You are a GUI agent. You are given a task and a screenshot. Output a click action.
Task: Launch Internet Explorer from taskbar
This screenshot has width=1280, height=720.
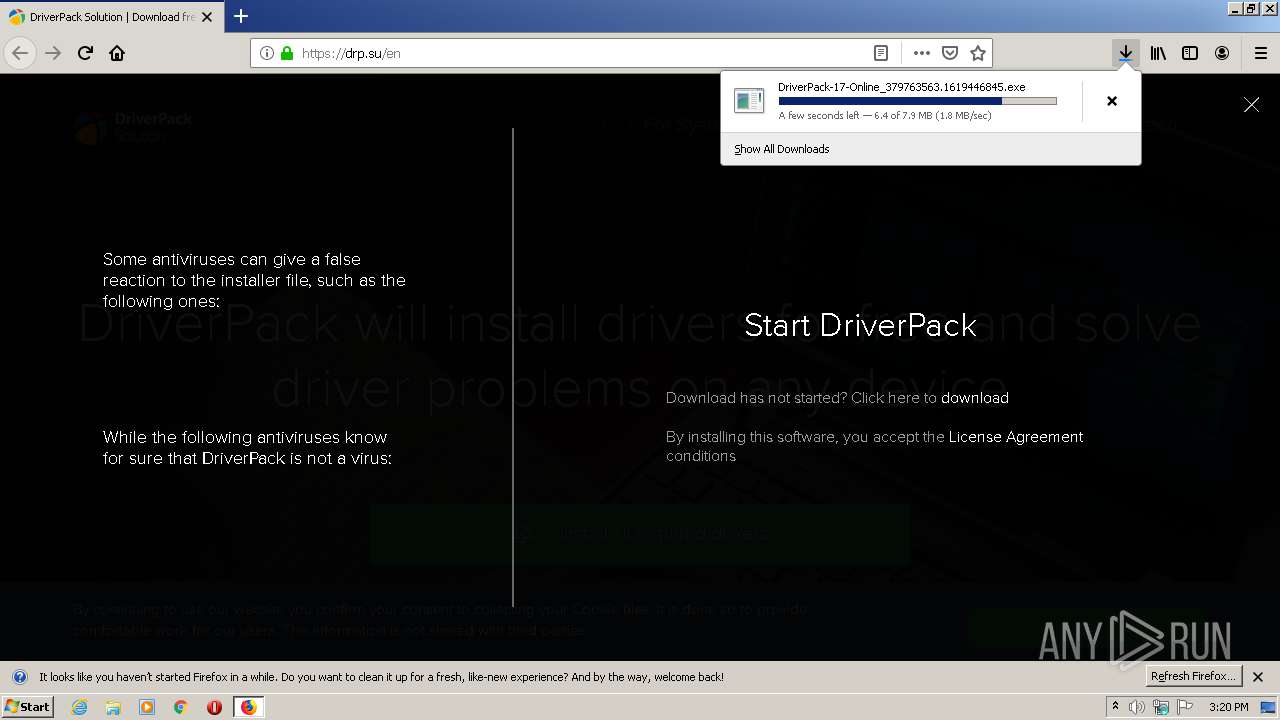pos(79,707)
